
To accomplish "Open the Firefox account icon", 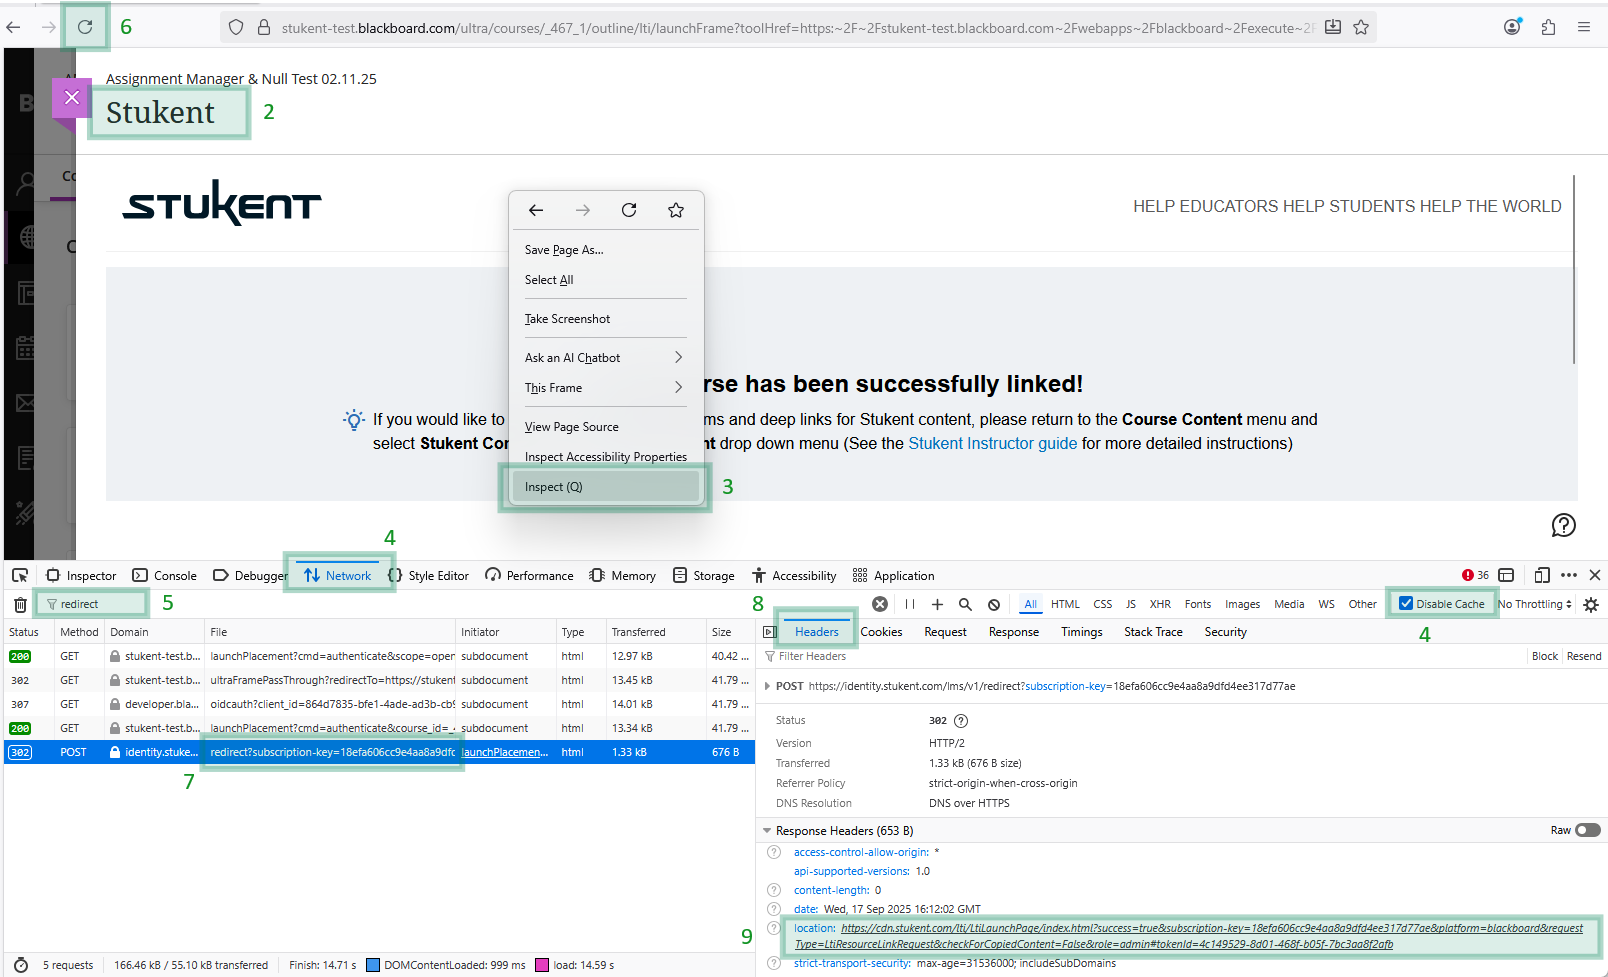I will click(1512, 27).
